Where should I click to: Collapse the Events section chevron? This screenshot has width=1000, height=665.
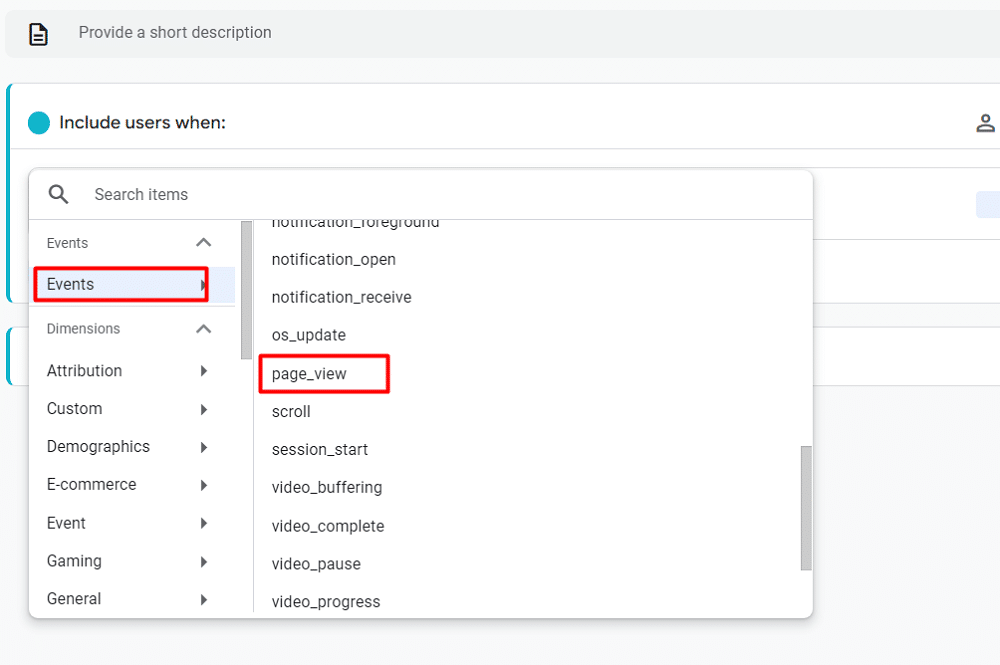click(x=203, y=243)
